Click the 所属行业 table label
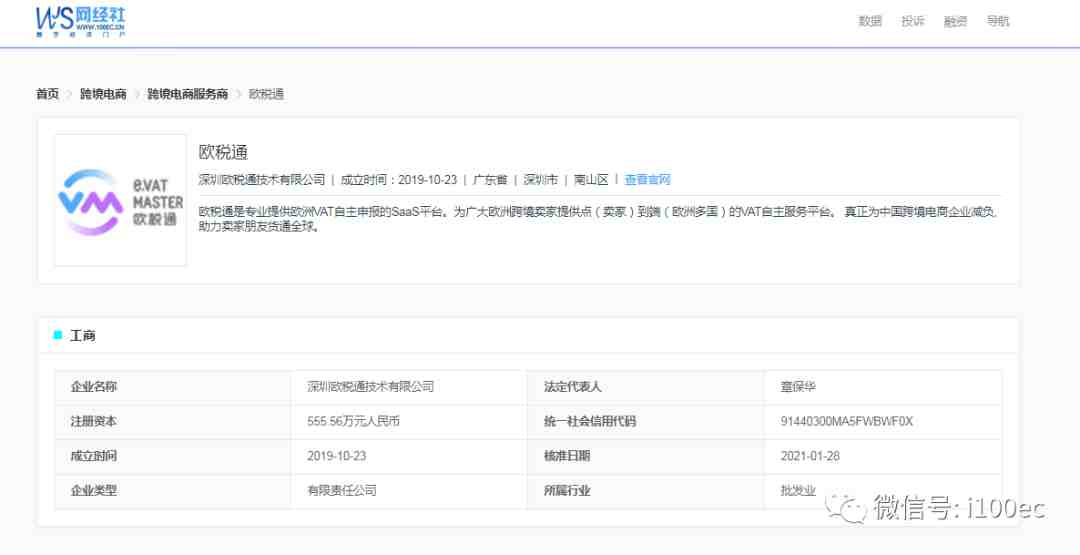 click(x=567, y=490)
